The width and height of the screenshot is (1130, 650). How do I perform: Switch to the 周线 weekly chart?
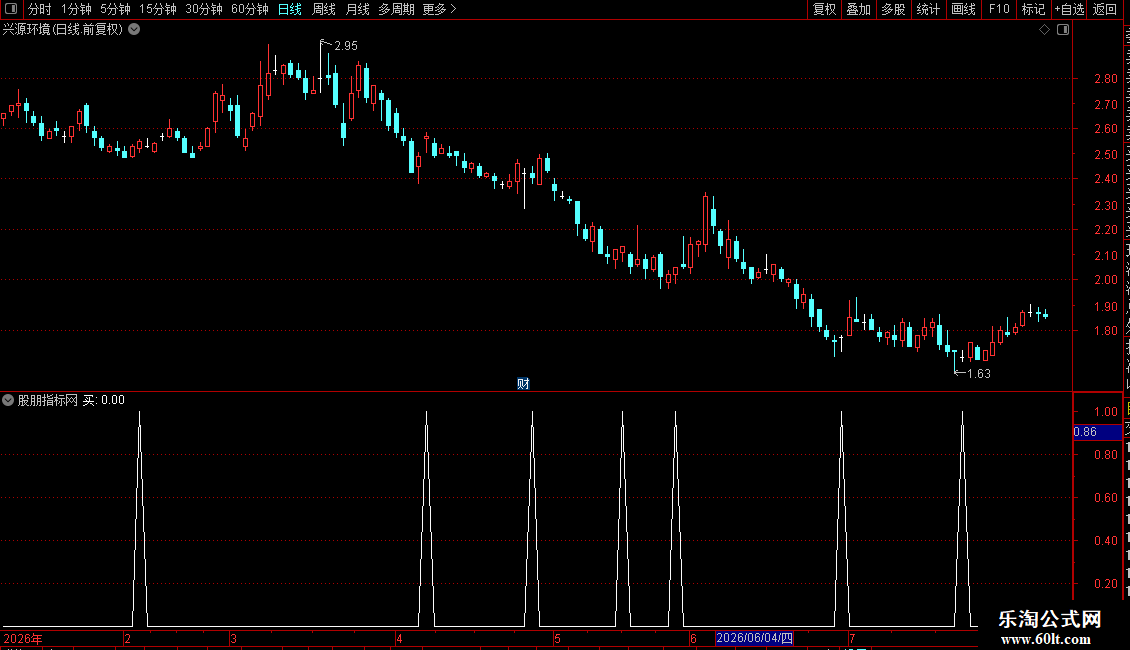point(324,9)
